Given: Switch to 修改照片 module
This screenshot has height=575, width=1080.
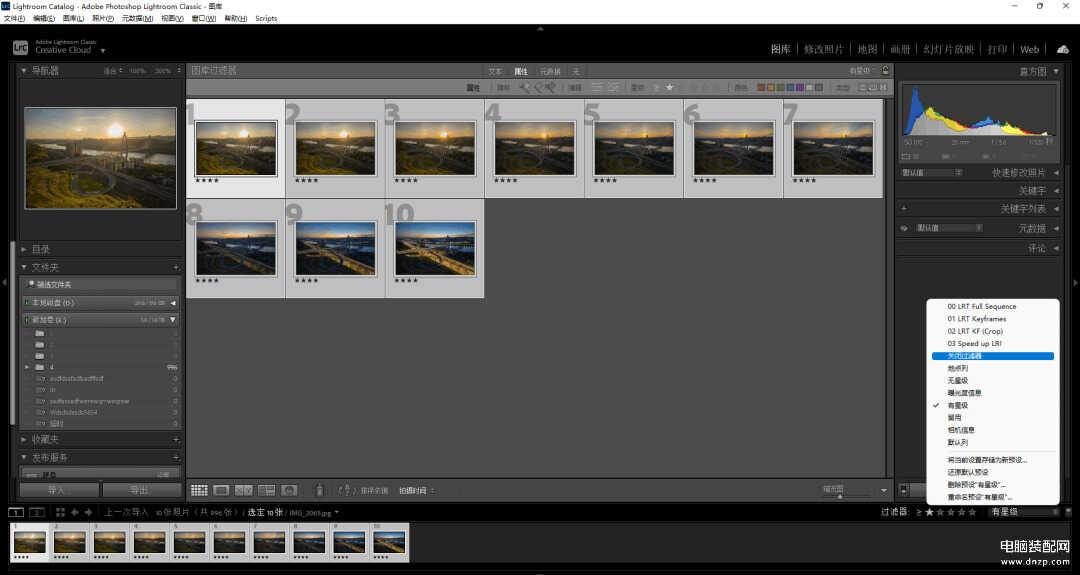Looking at the screenshot, I should click(824, 49).
